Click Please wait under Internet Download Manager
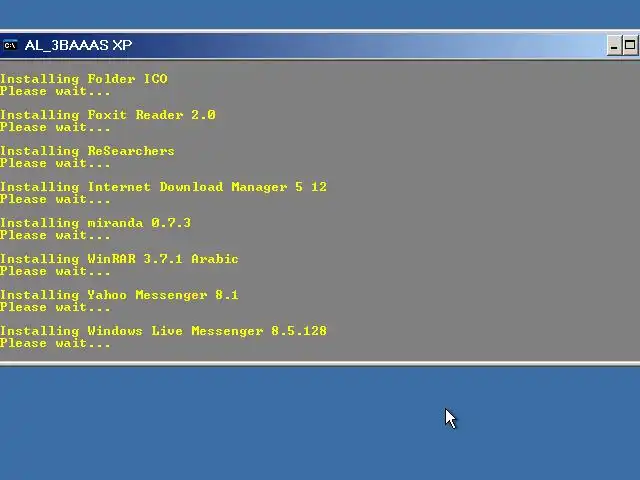 click(x=55, y=199)
